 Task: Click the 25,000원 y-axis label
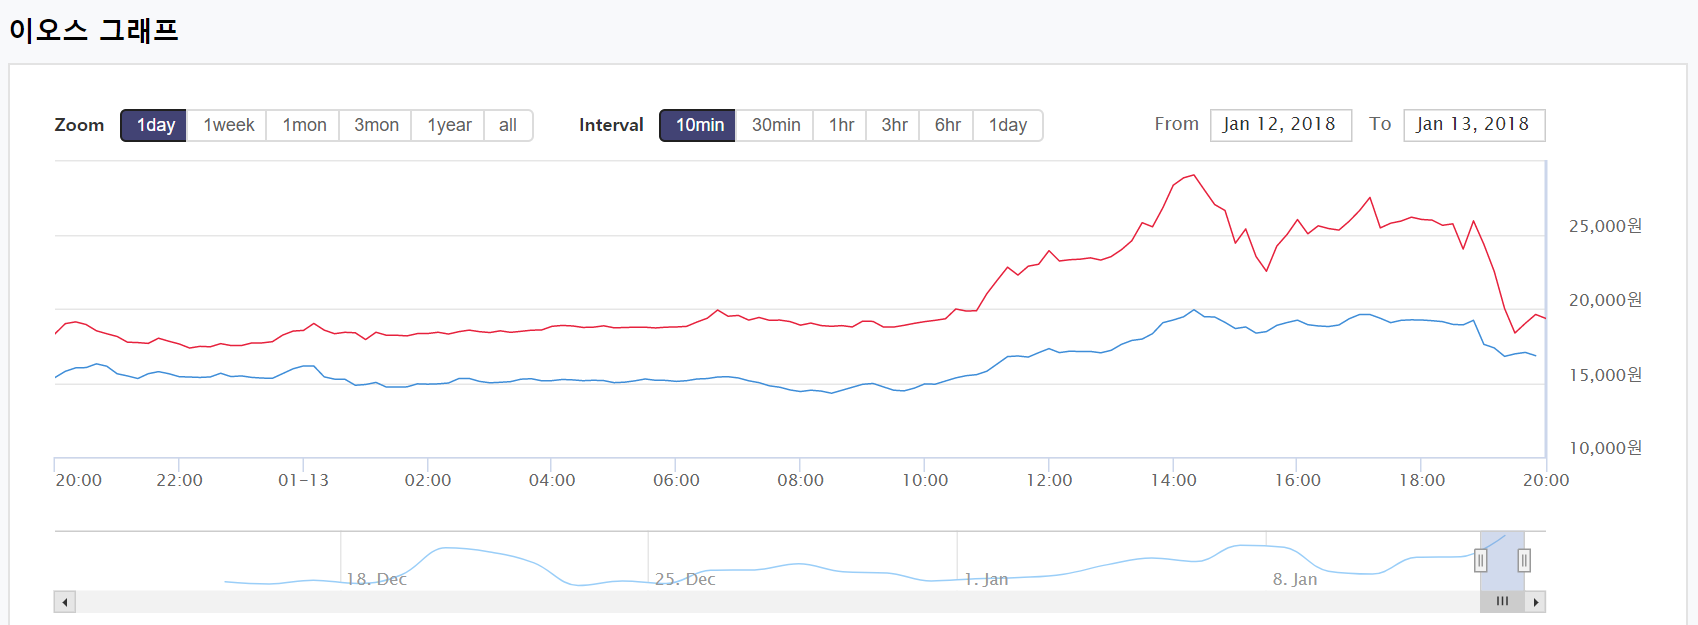1605,226
